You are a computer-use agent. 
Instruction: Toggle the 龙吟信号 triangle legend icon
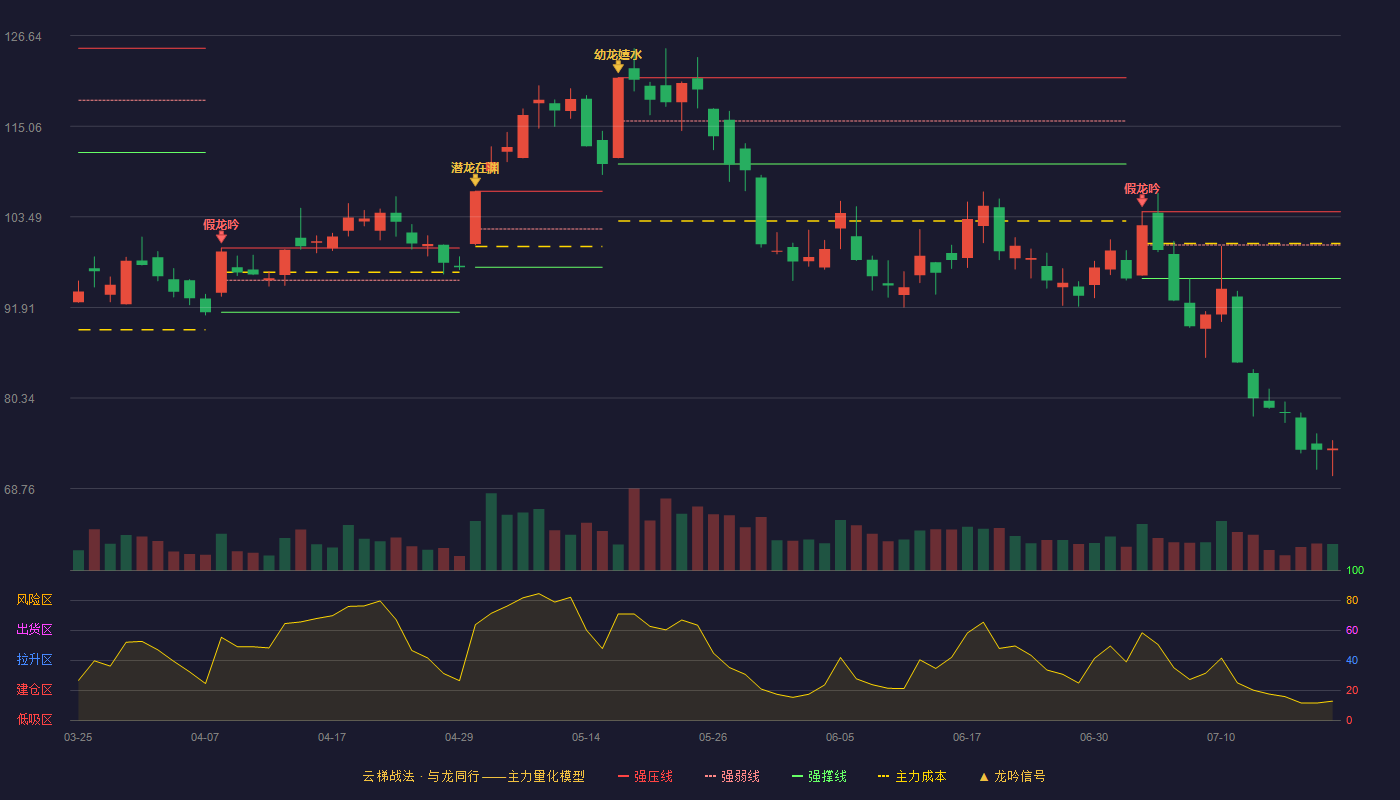tap(984, 776)
